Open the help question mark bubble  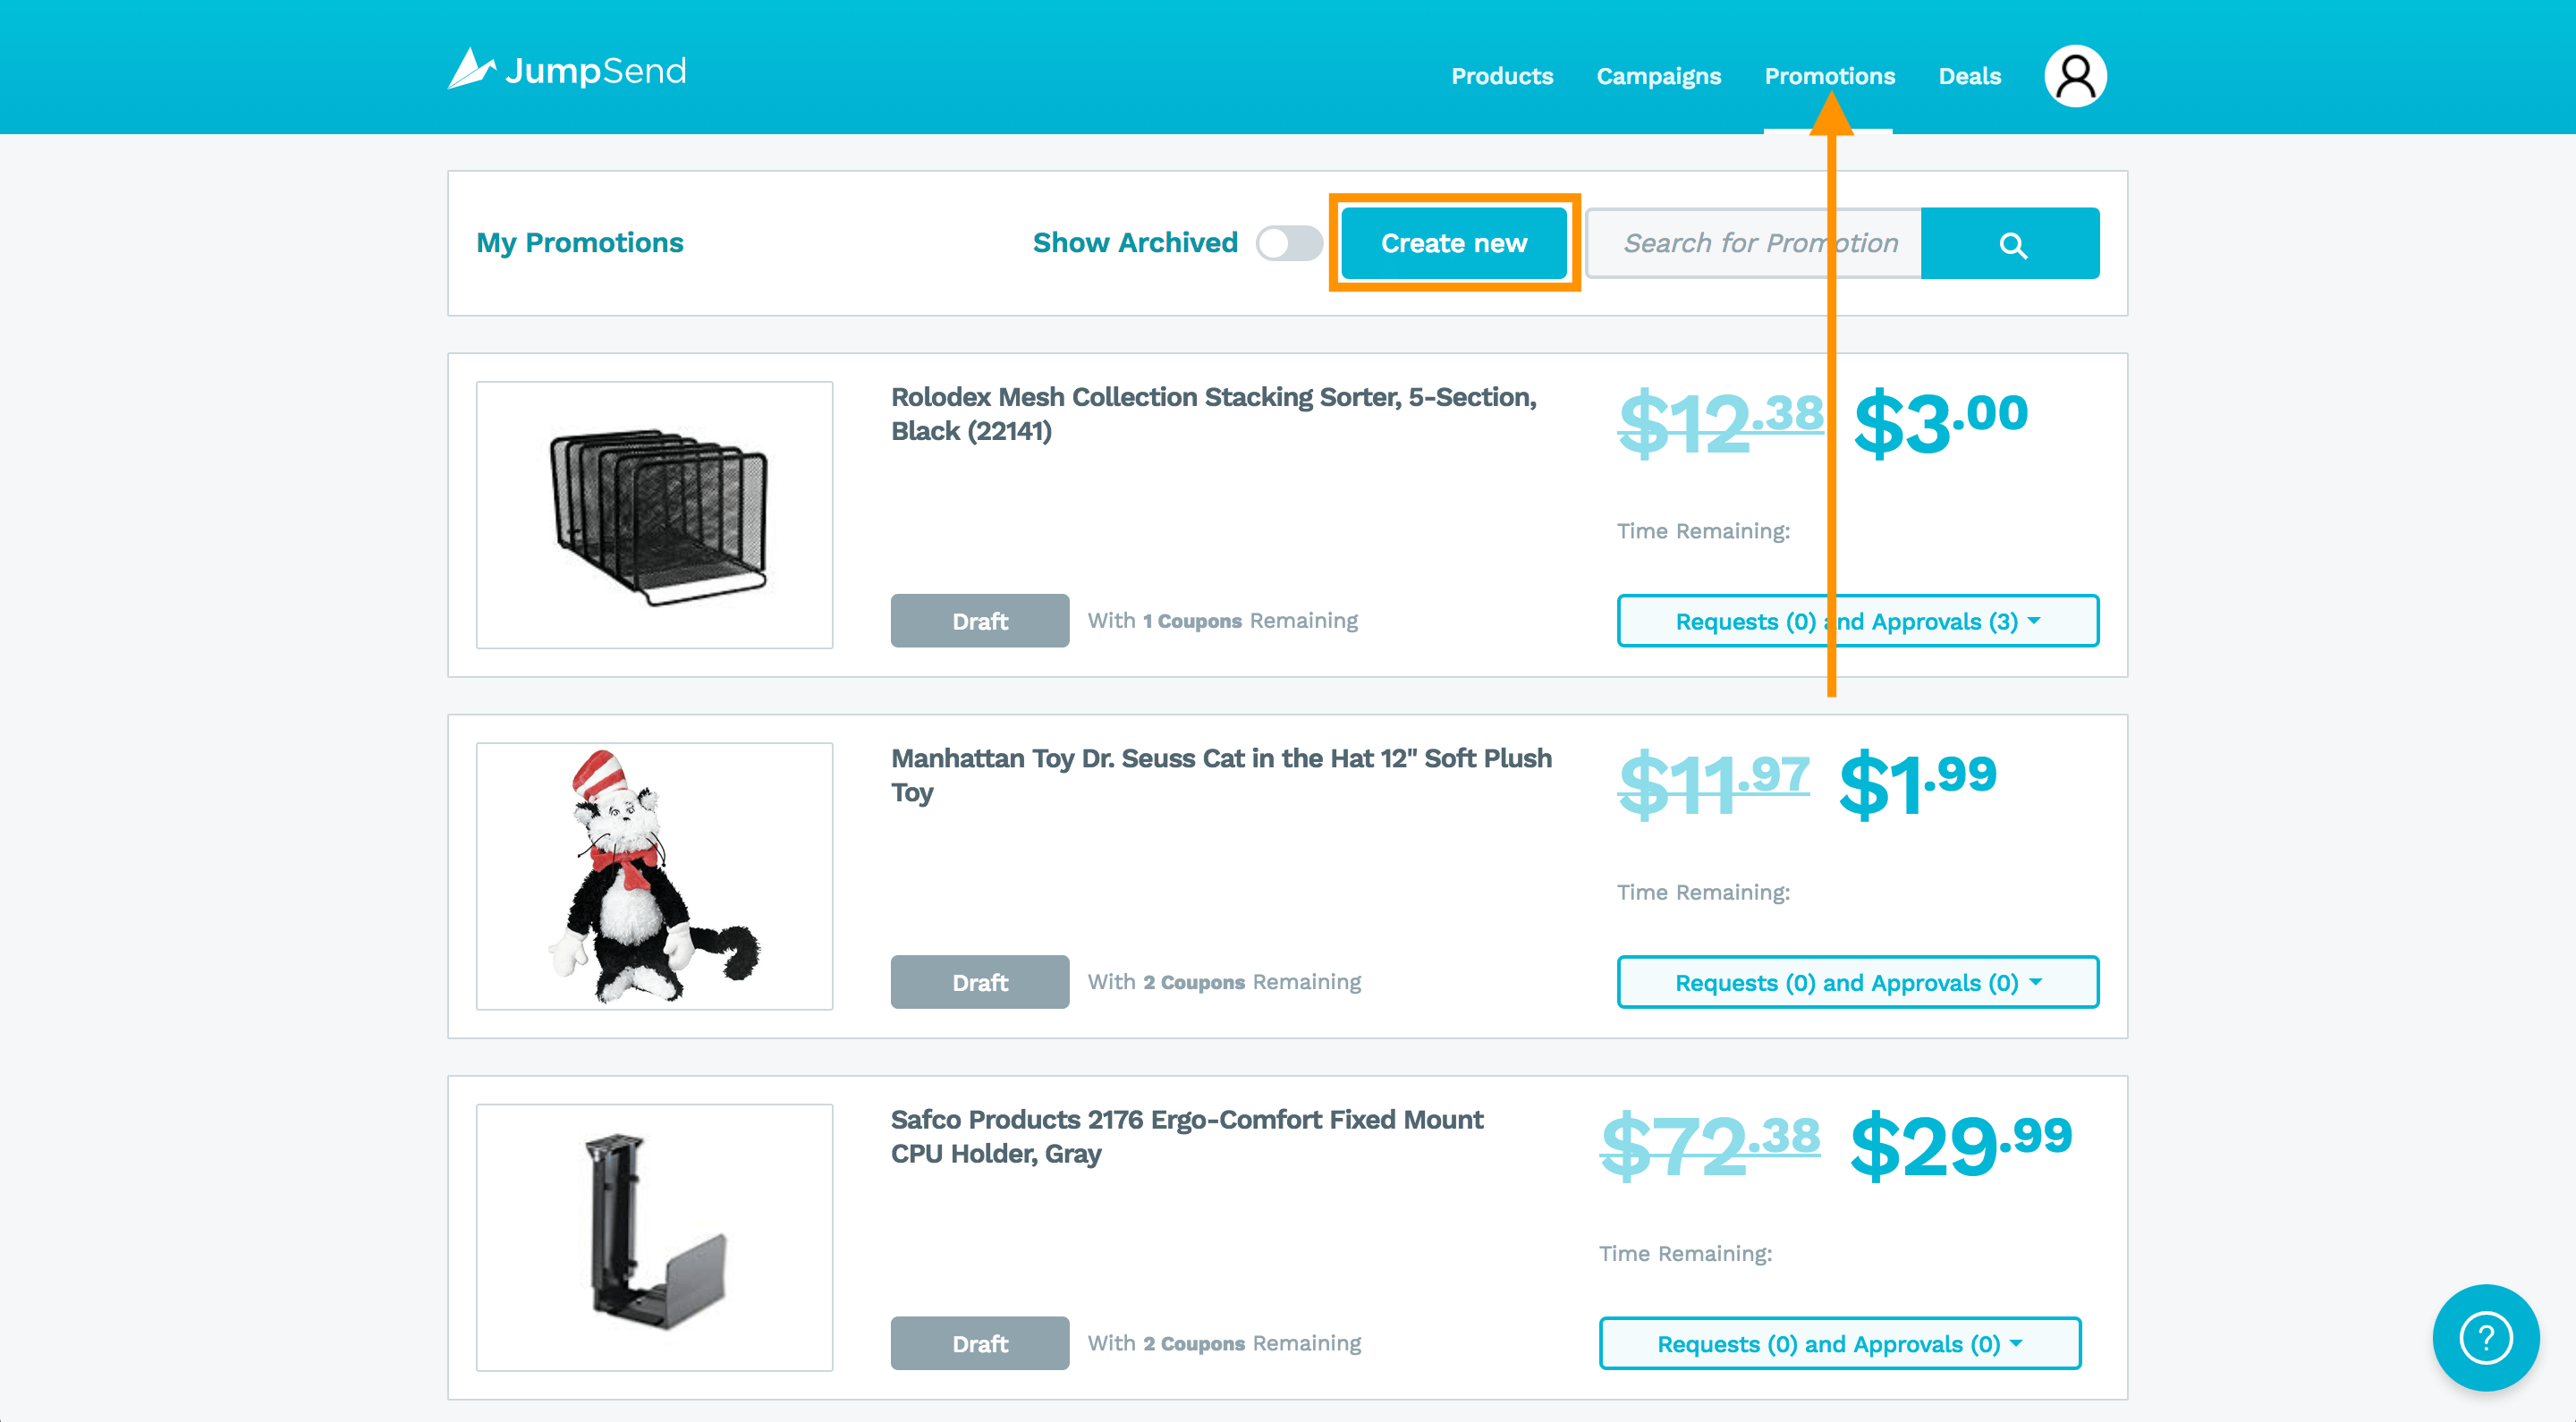[2486, 1337]
